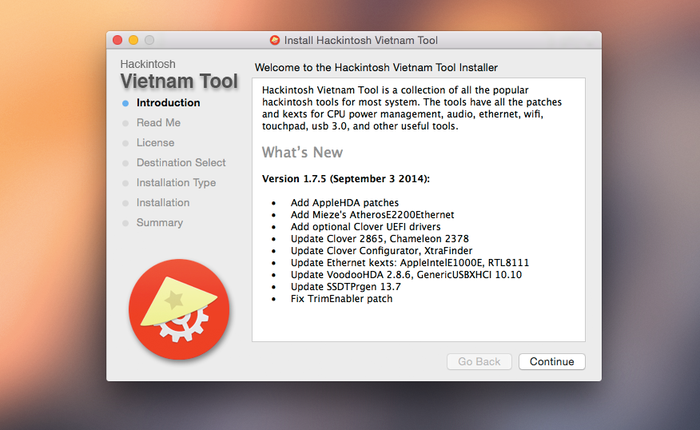
Task: Click the disabled Go Back button
Action: (479, 361)
